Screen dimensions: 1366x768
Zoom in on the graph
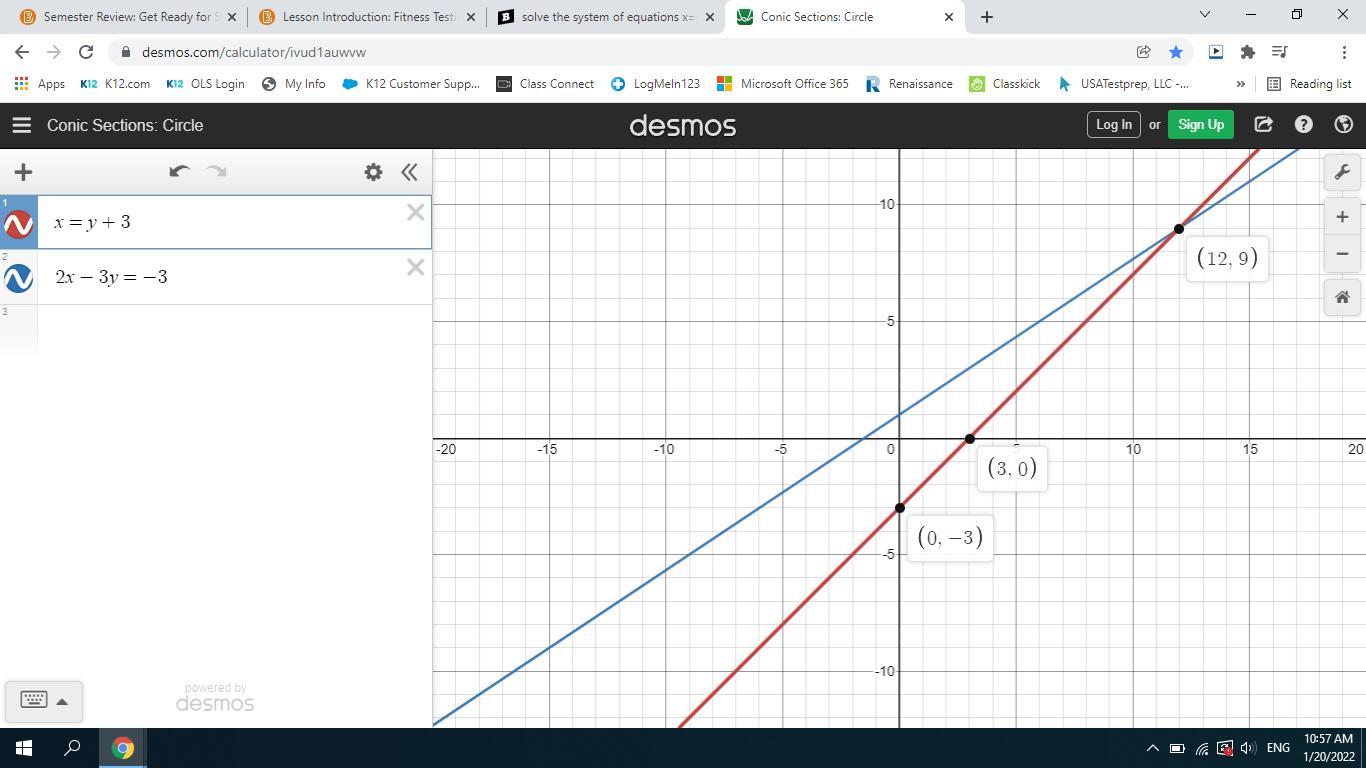[x=1342, y=217]
